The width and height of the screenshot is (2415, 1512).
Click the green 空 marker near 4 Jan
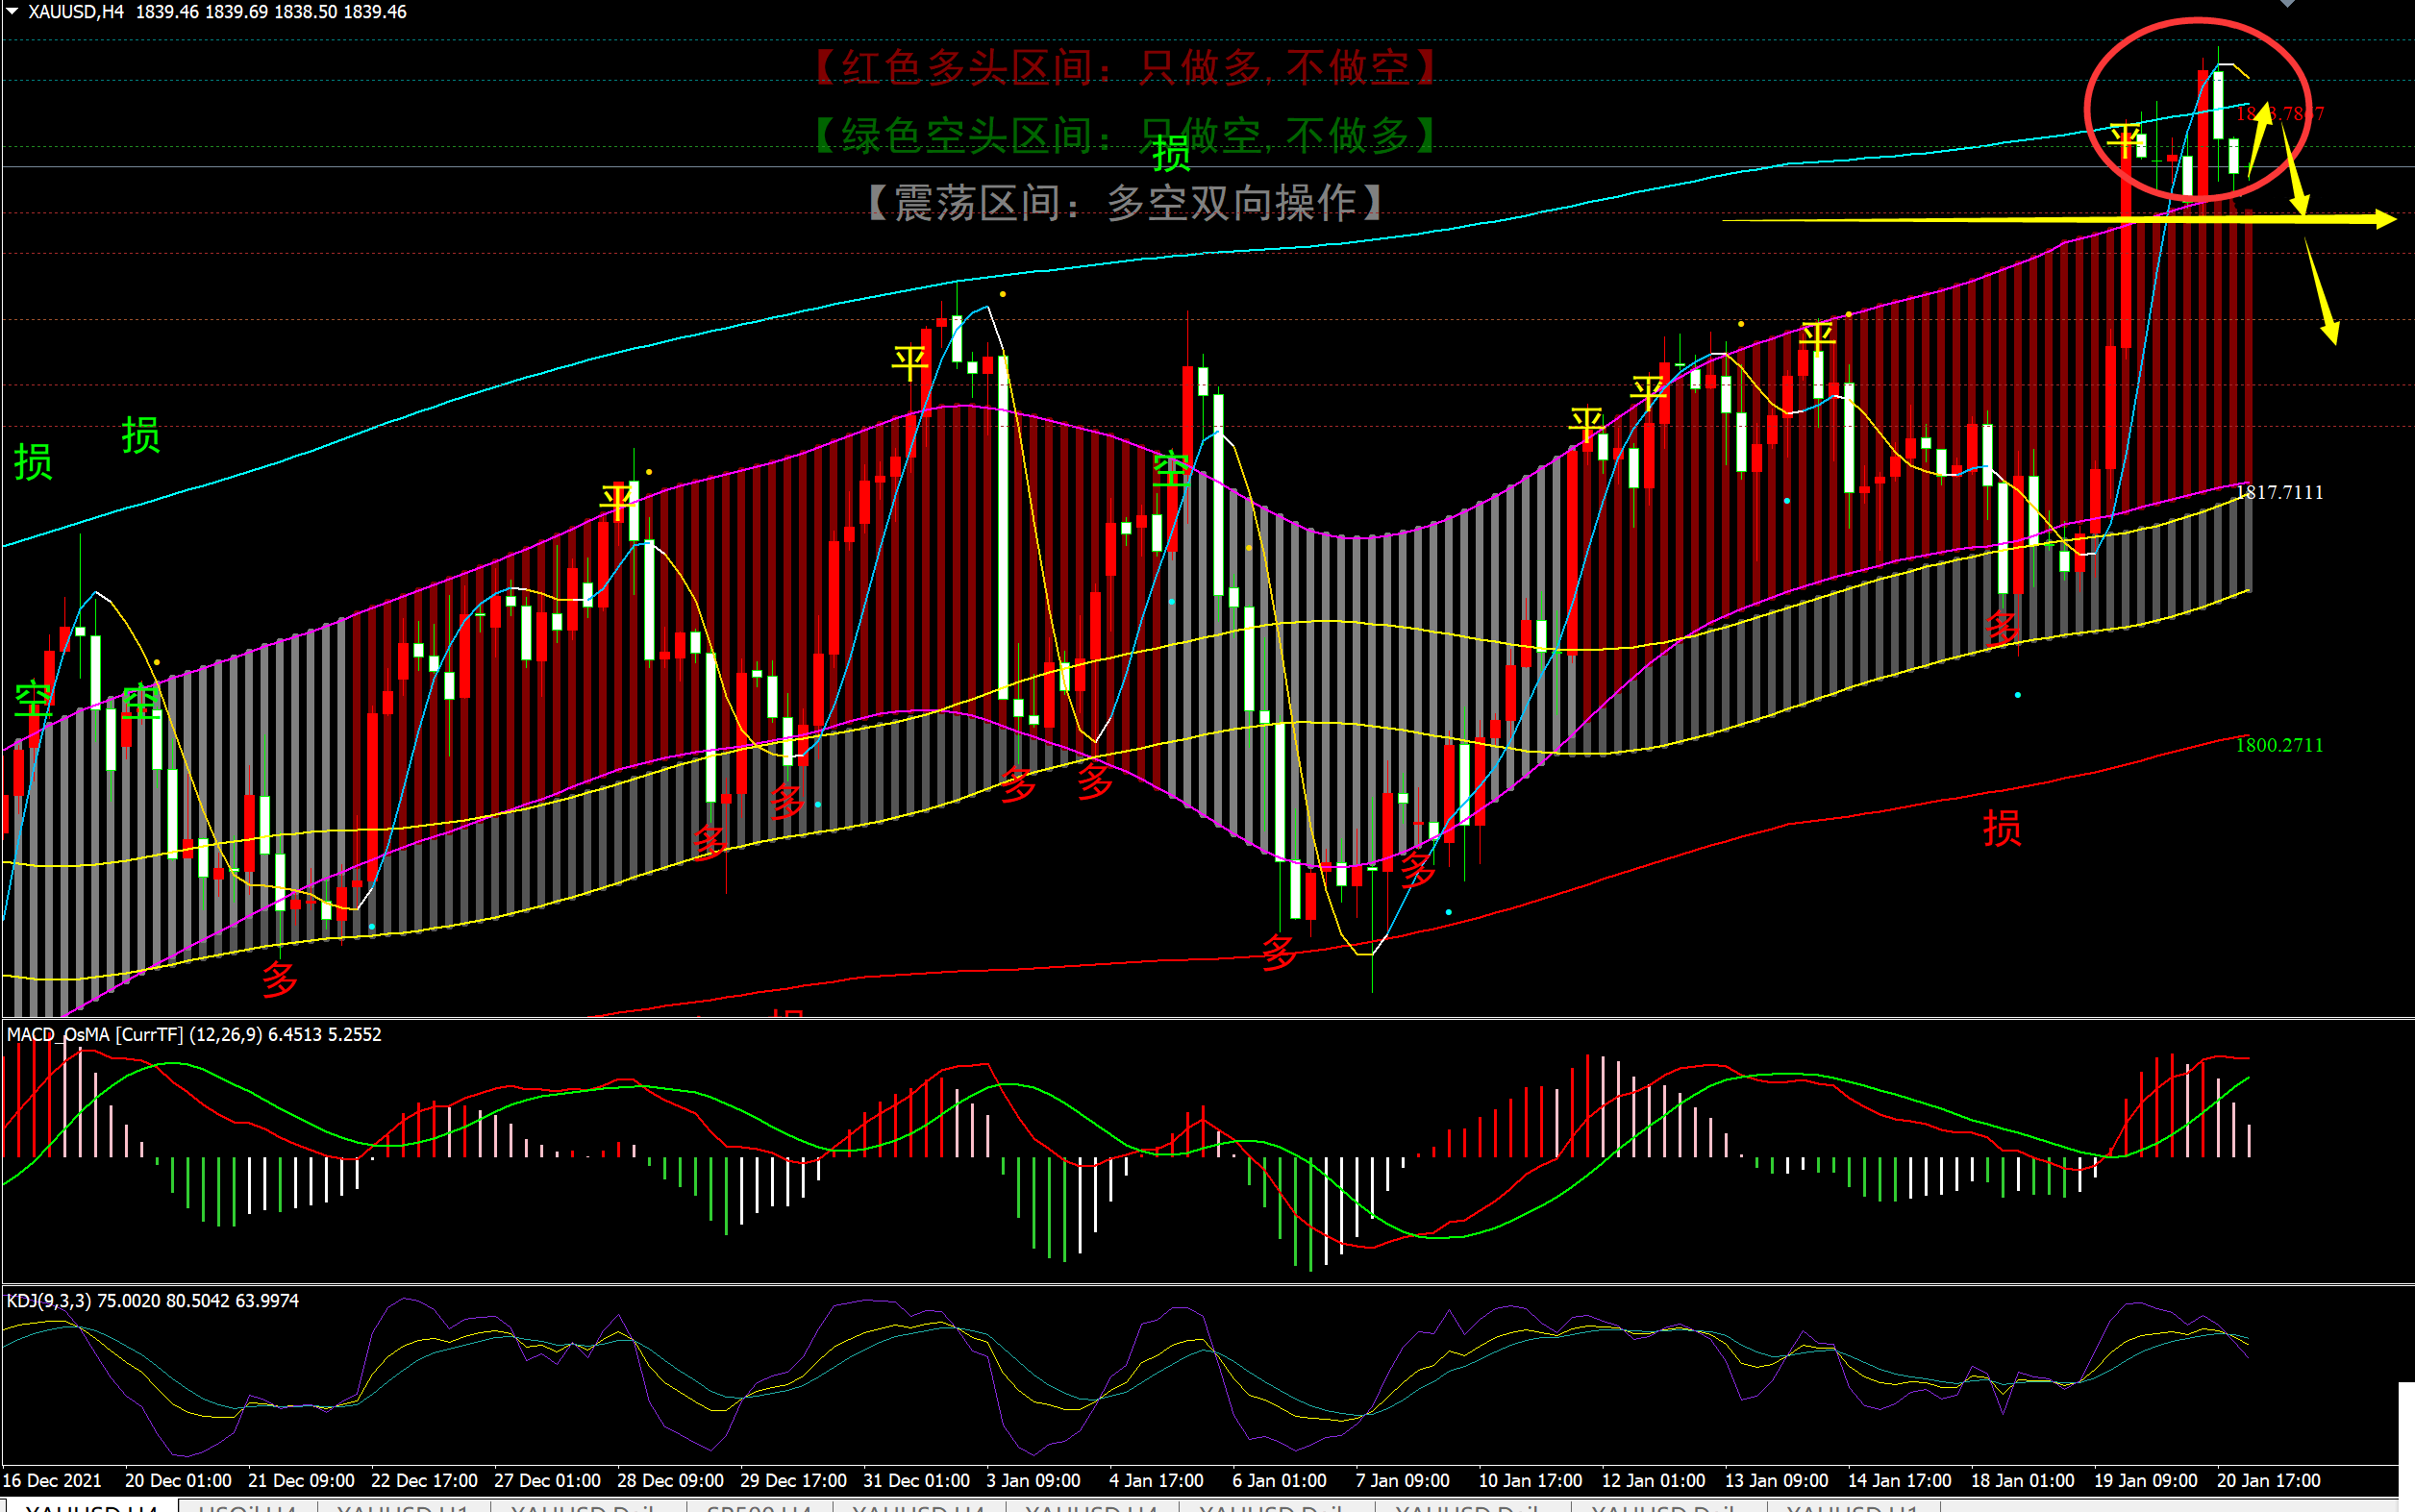[1171, 470]
